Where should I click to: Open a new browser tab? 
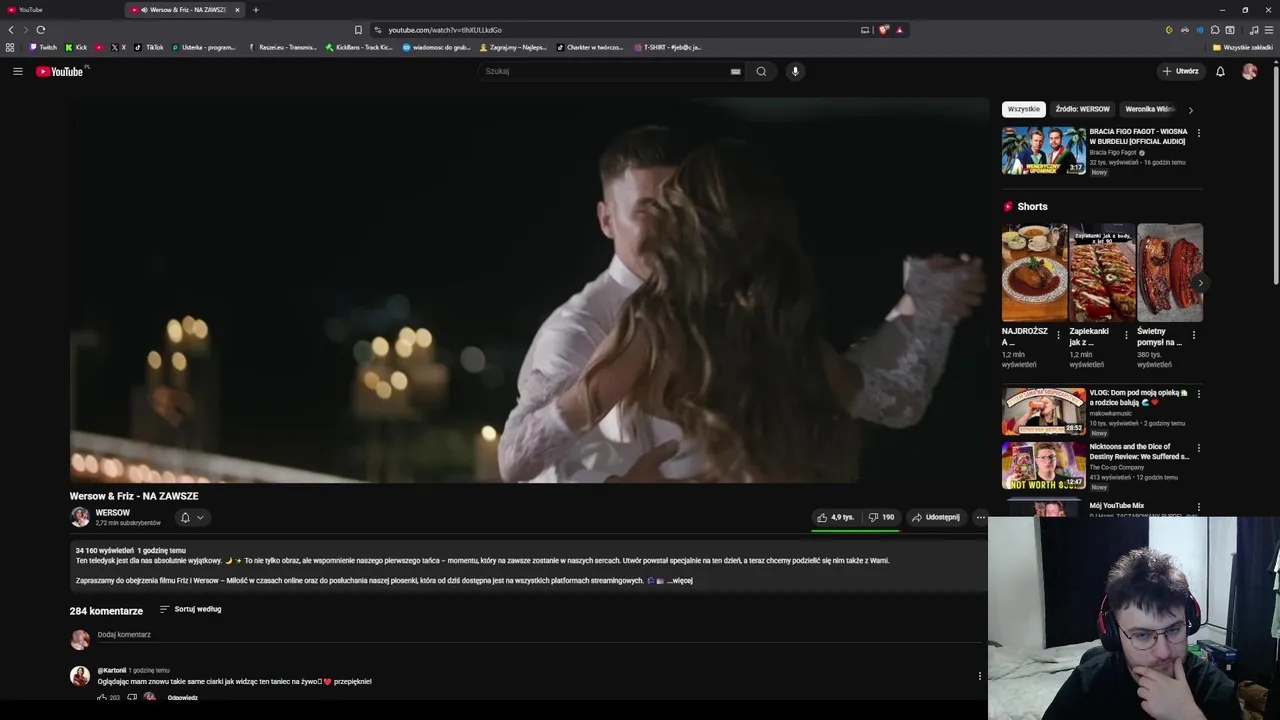coord(256,10)
